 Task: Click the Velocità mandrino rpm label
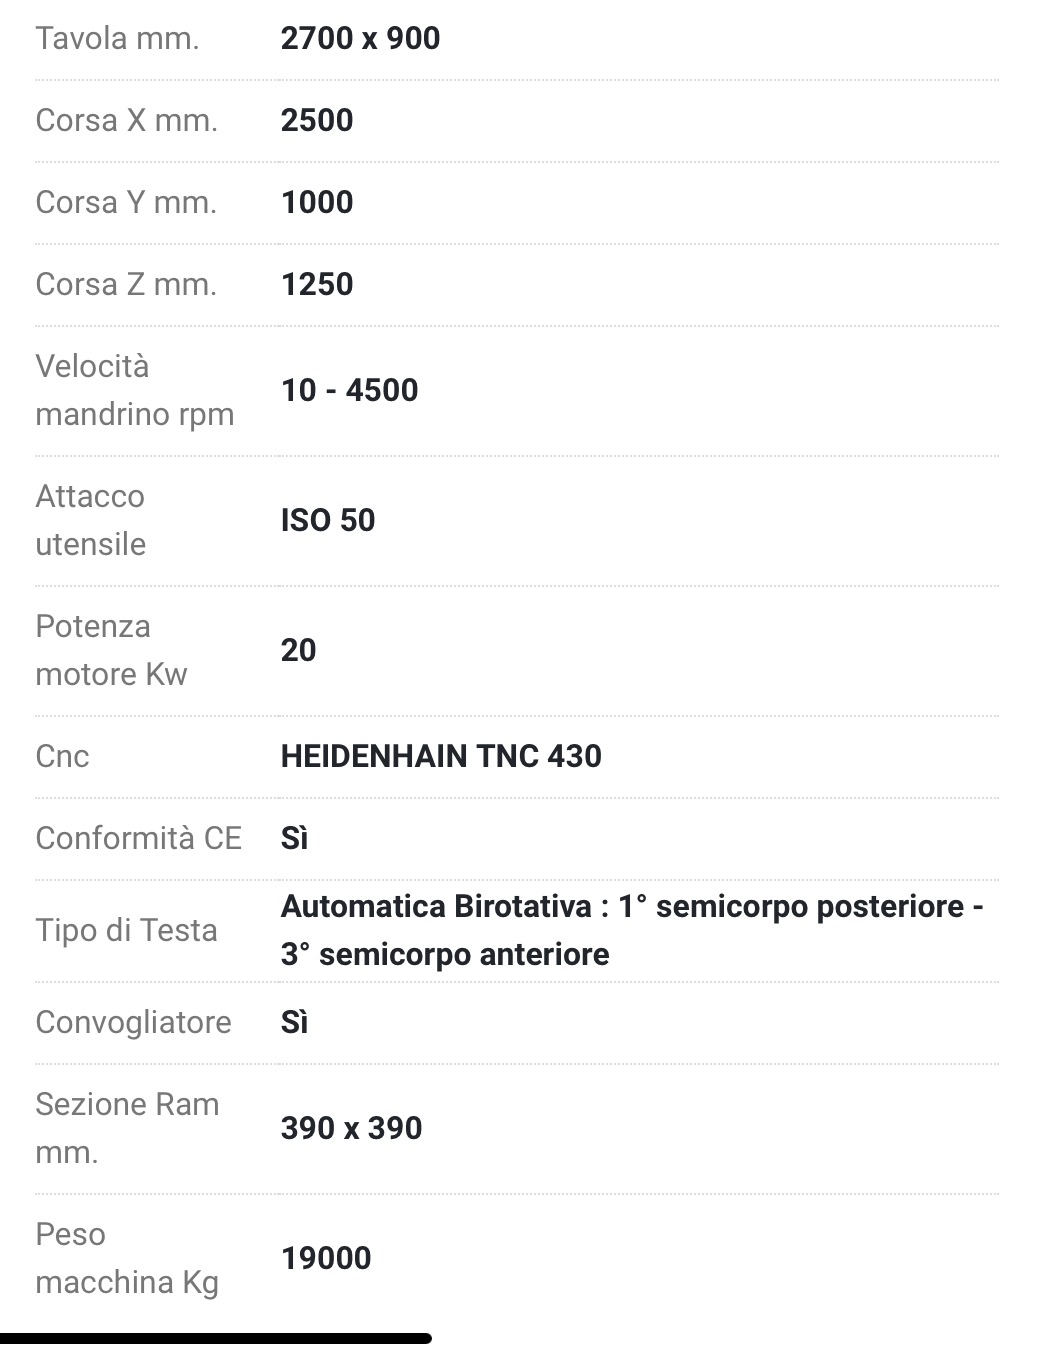point(135,390)
